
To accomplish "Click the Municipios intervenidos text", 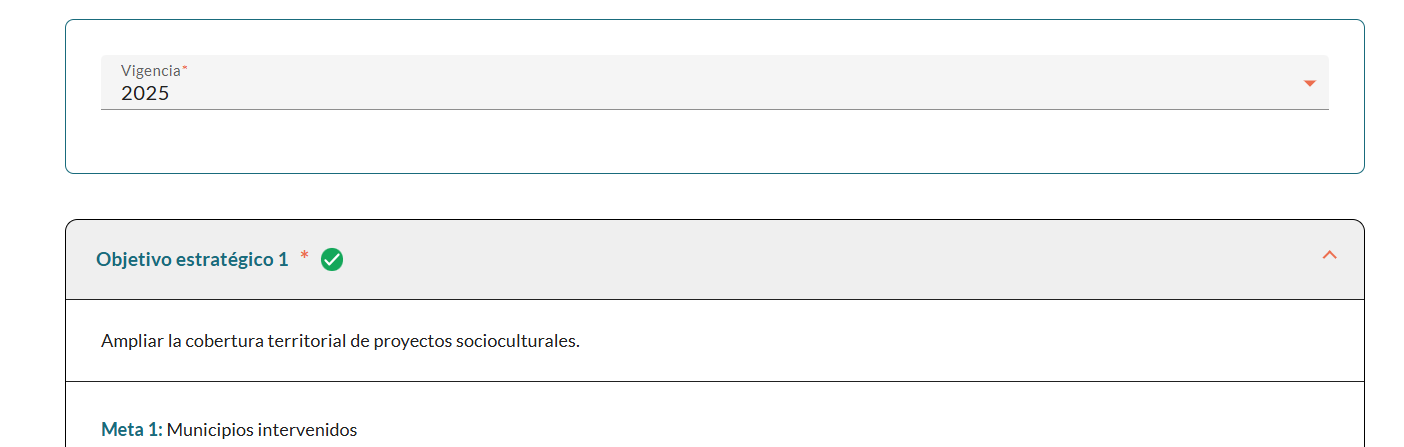I will (261, 430).
